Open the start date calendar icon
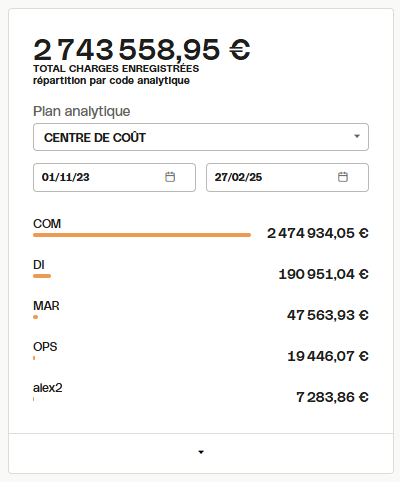 (170, 177)
